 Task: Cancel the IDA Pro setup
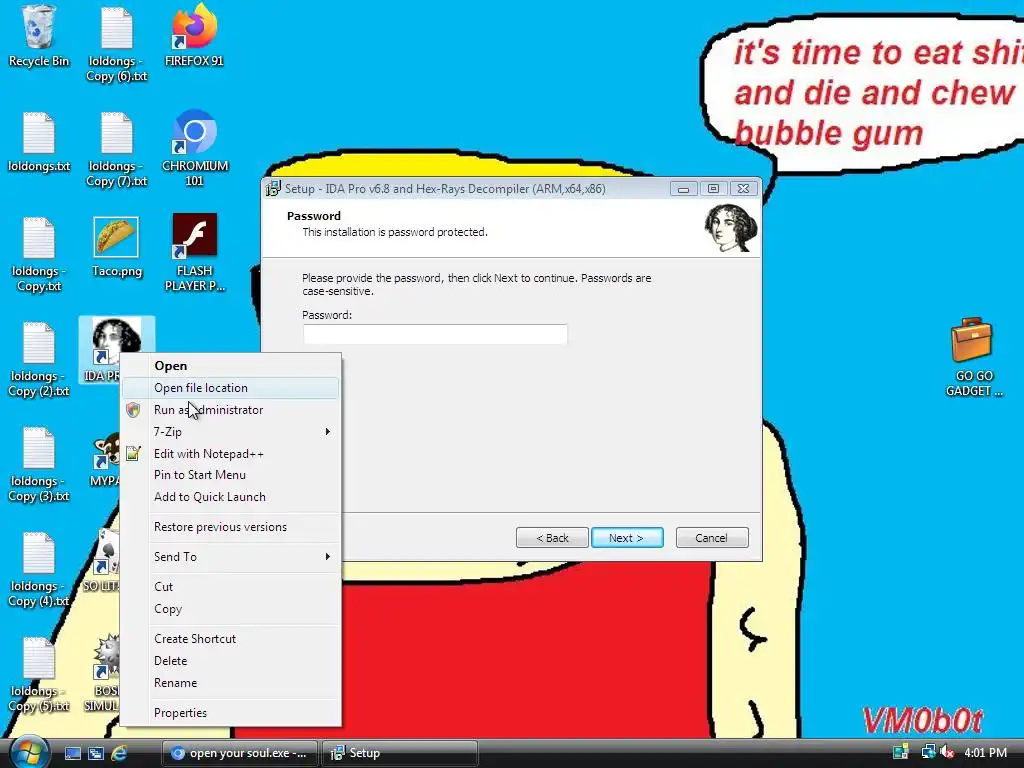pos(712,538)
